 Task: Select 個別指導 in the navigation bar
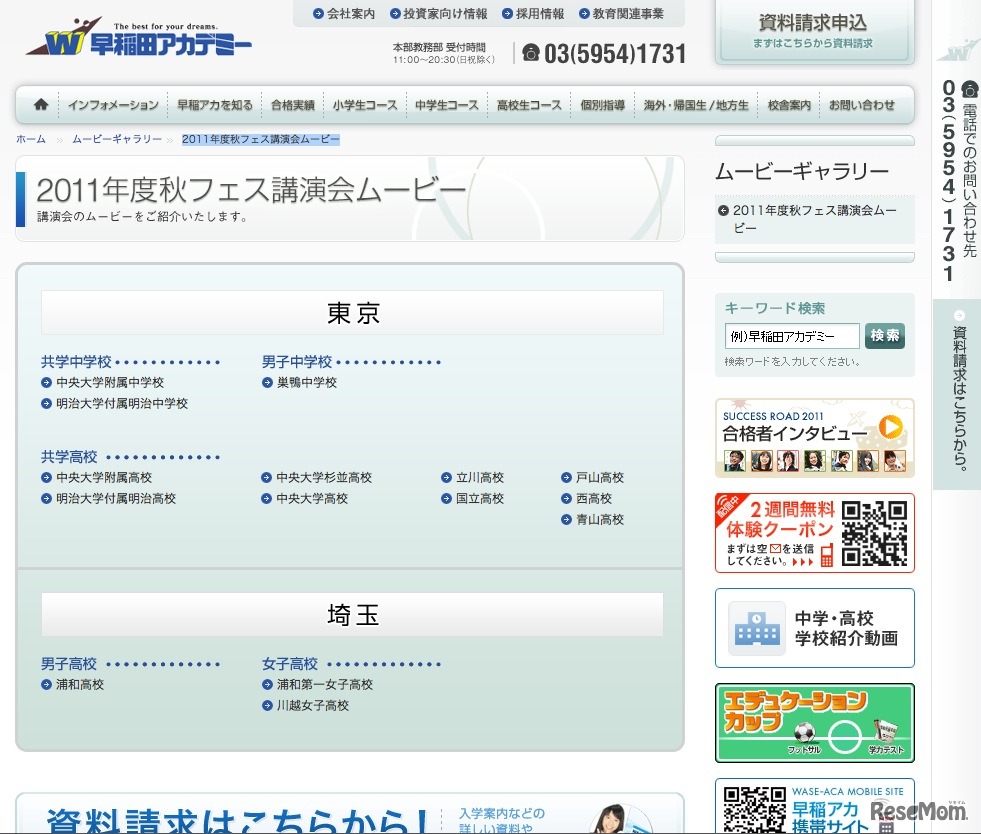(x=602, y=105)
